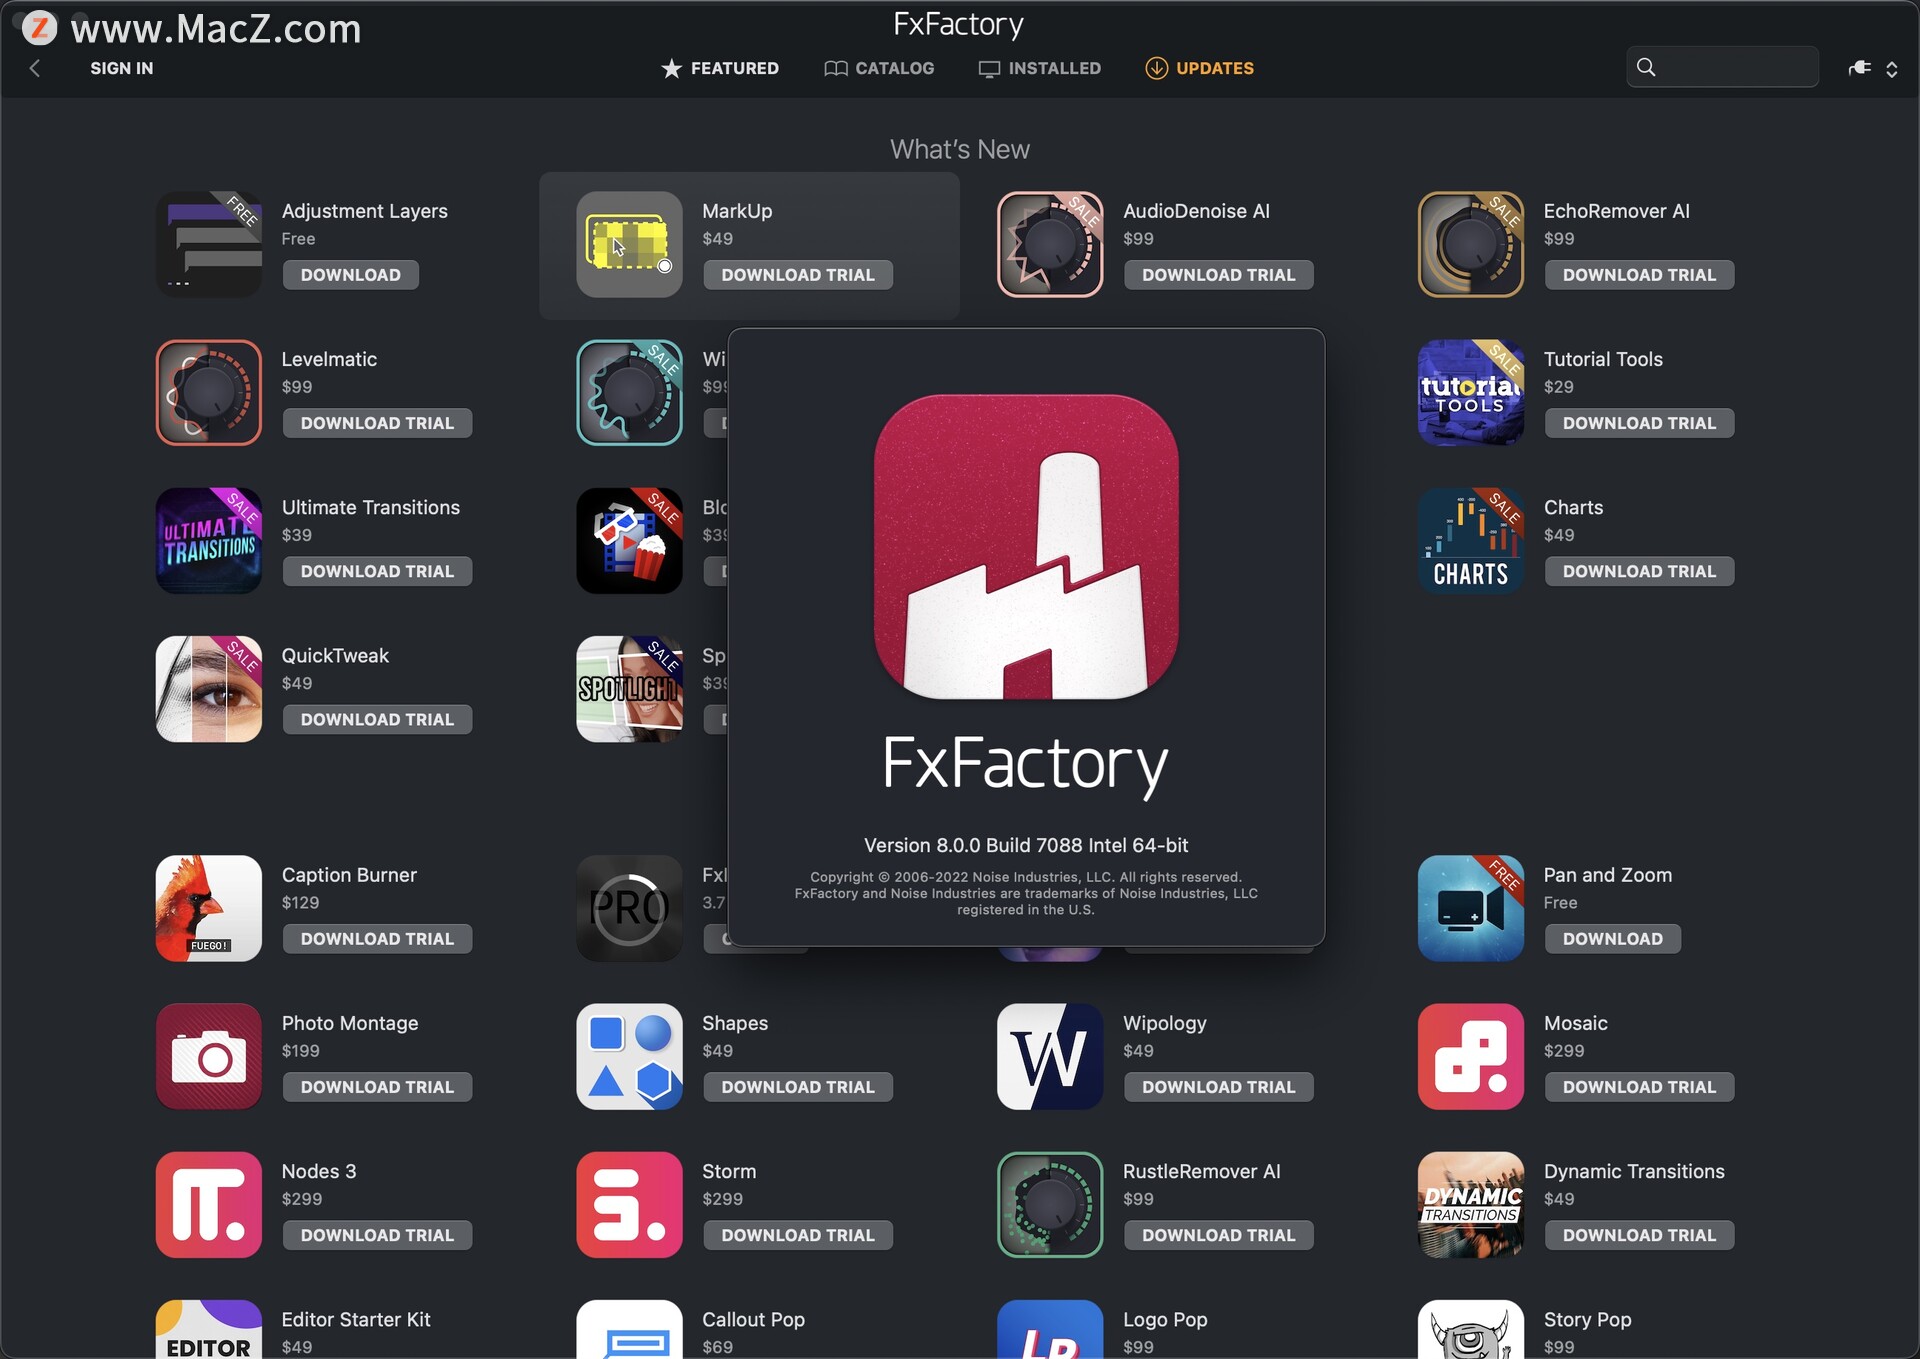
Task: Download the free Pan and Zoom plugin
Action: tap(1612, 938)
